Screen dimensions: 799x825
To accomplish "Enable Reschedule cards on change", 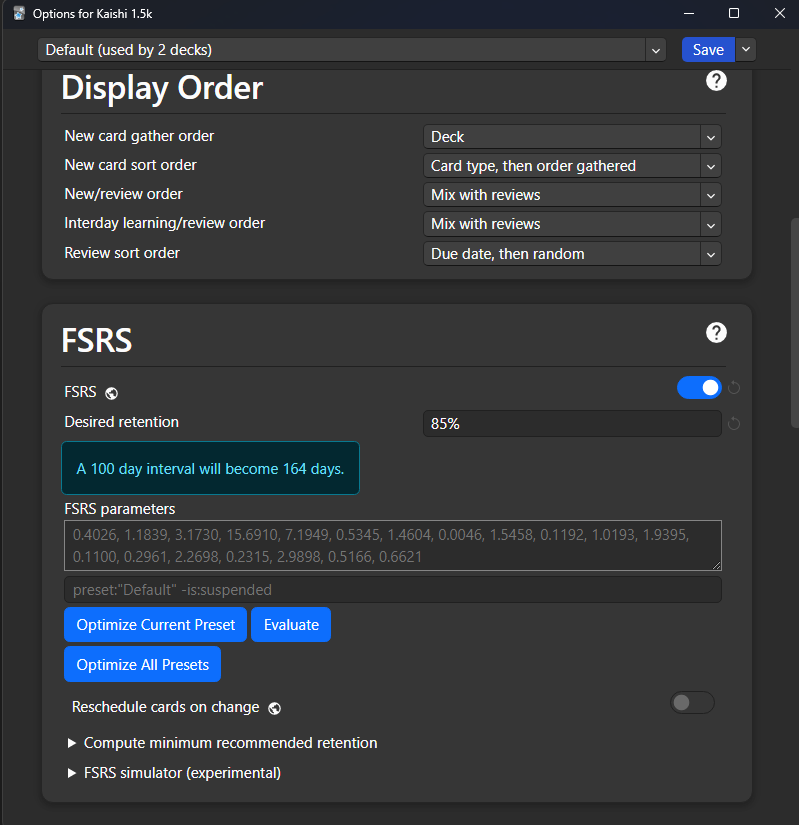I will 692,703.
